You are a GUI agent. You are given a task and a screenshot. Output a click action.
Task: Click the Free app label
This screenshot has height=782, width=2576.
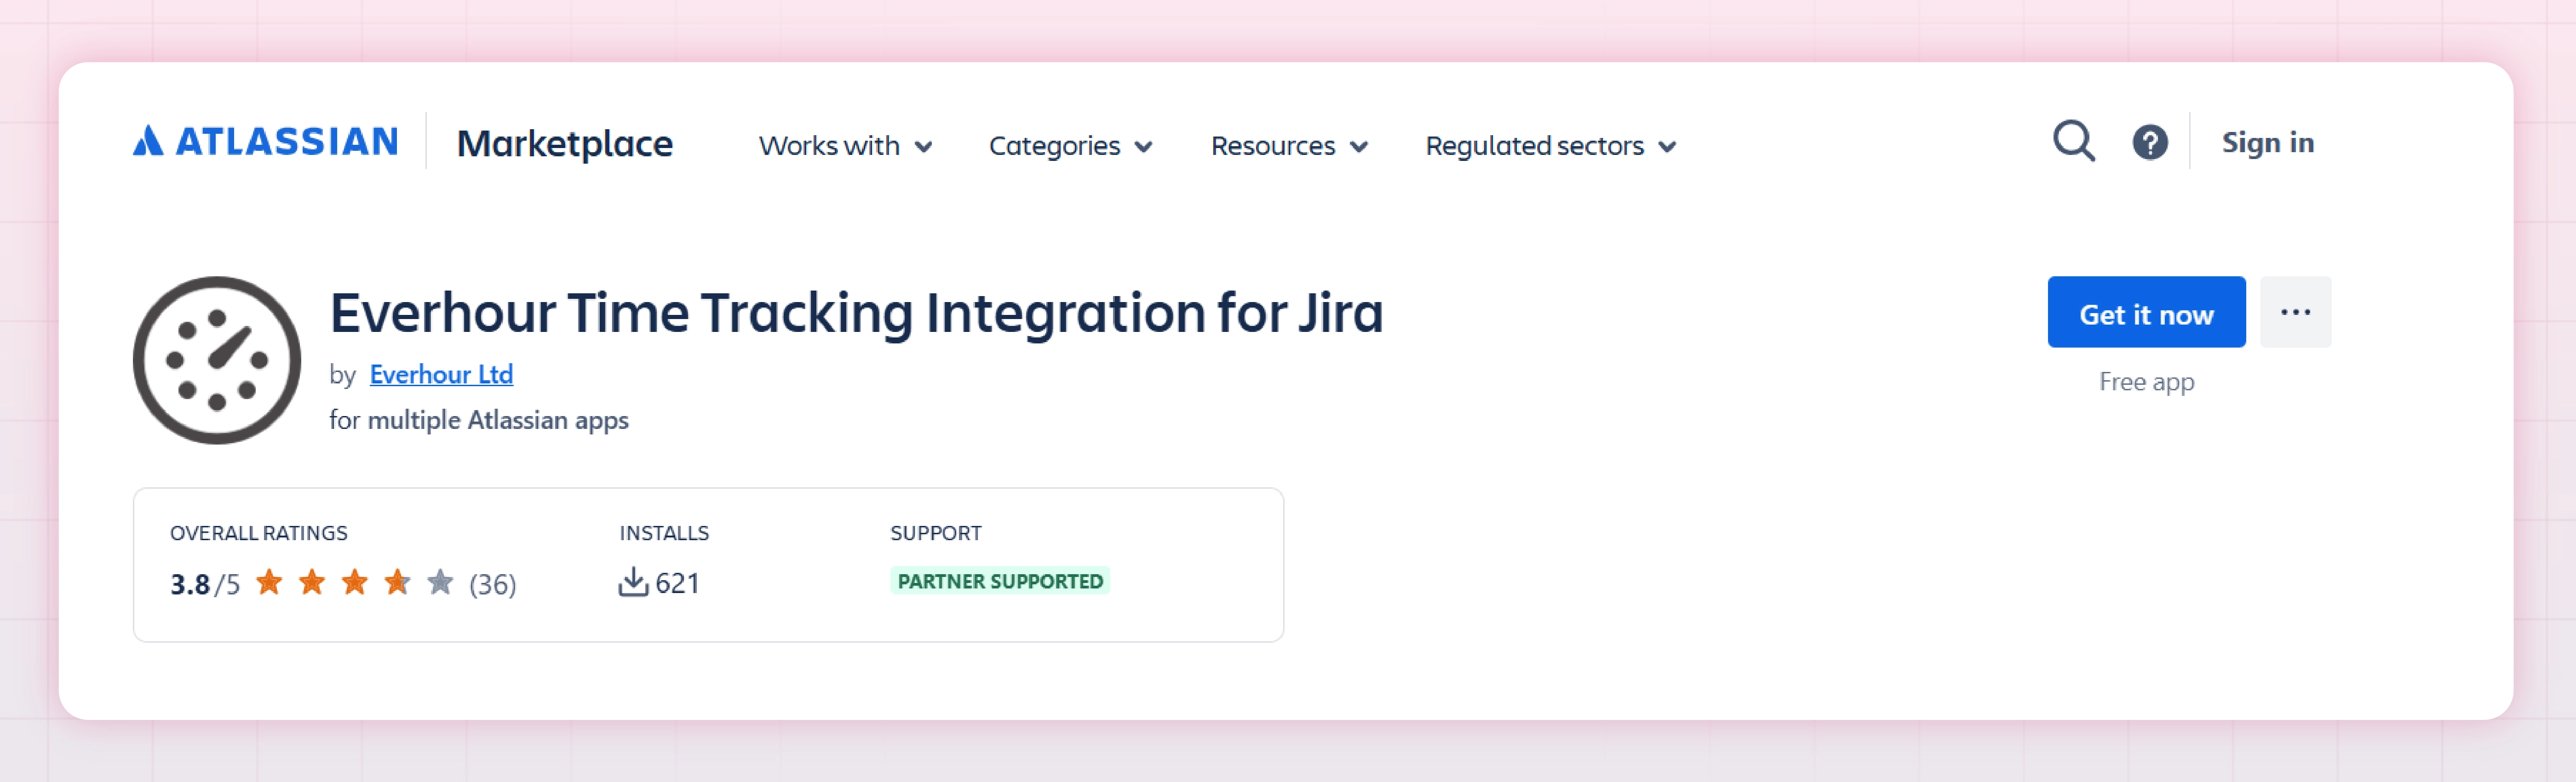coord(2146,382)
